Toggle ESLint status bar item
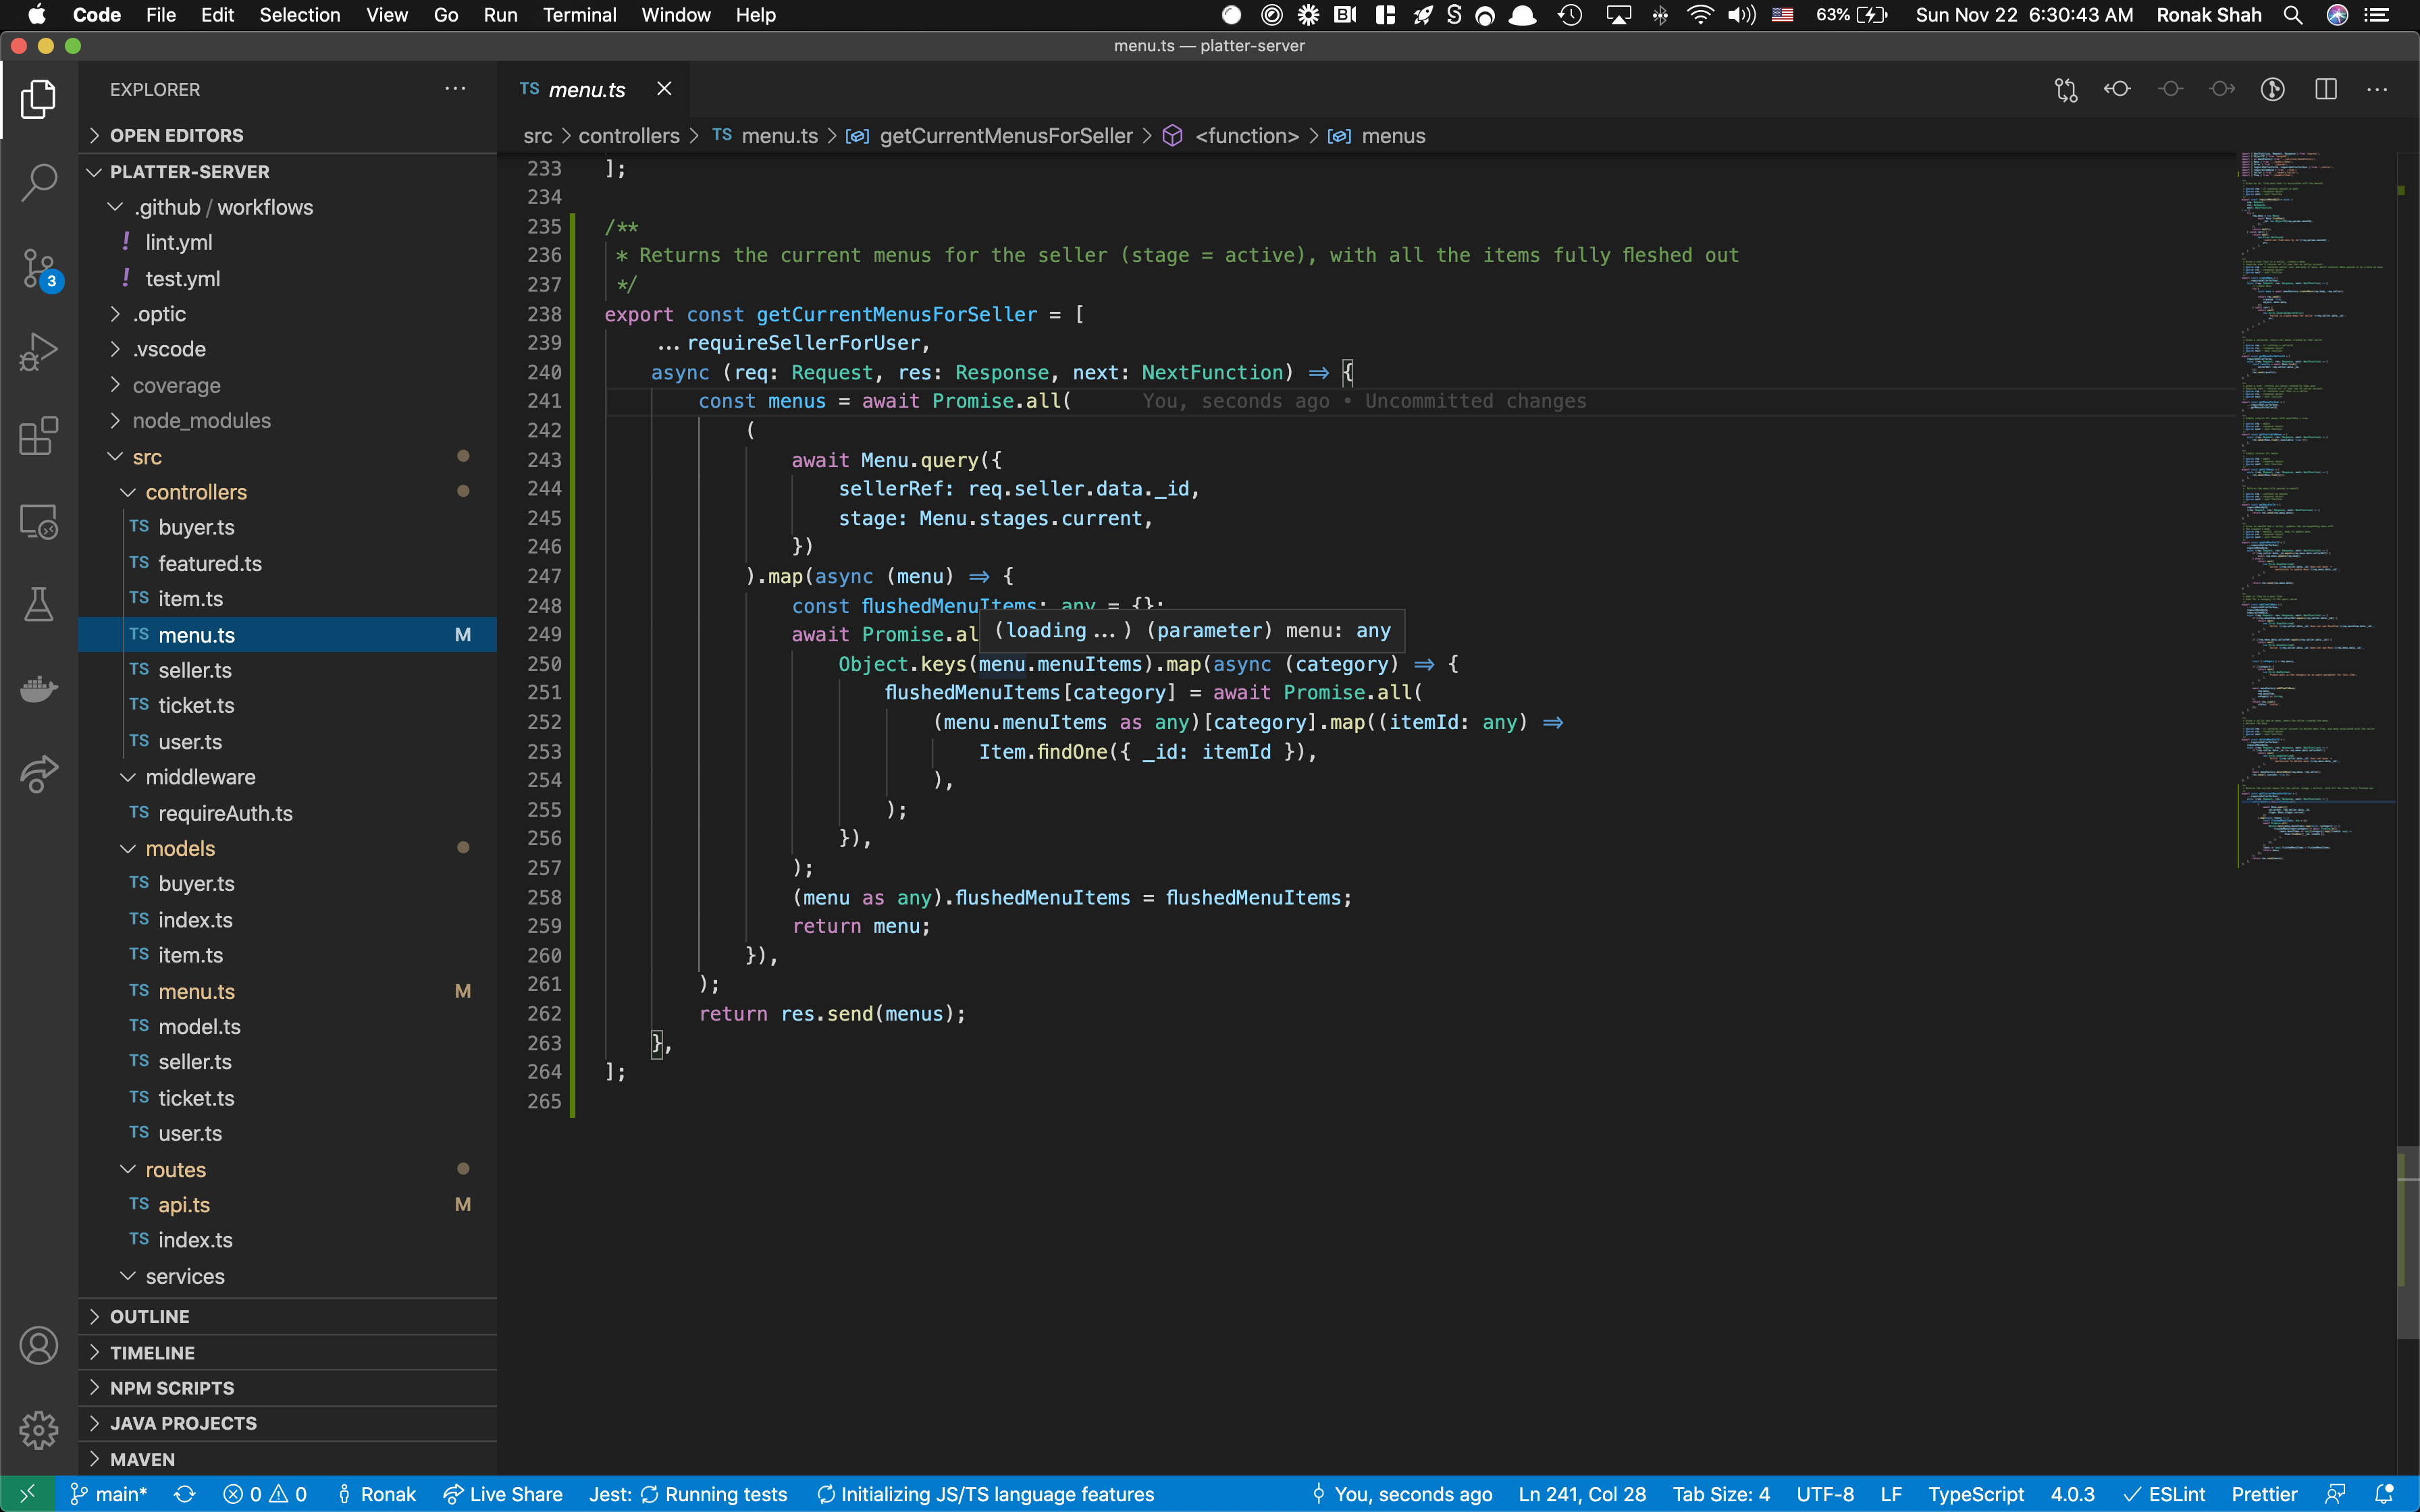The height and width of the screenshot is (1512, 2420). tap(2164, 1494)
